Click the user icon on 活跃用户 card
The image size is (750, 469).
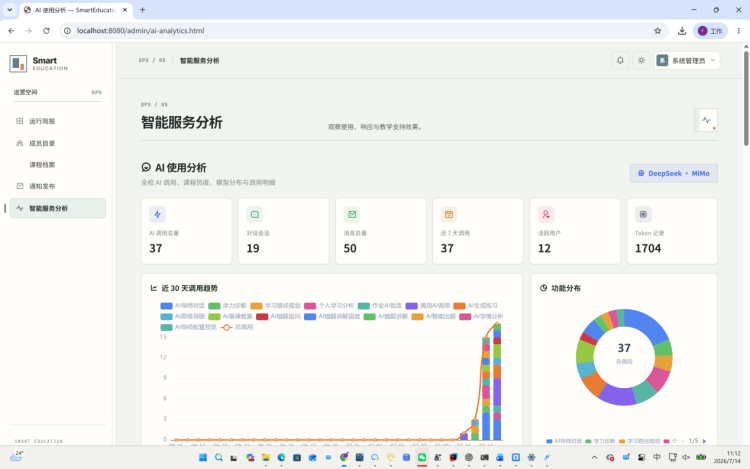tap(546, 214)
